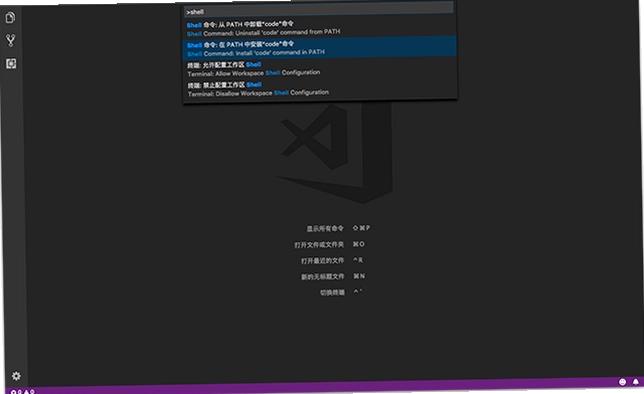Viewport: 644px width, 394px height.
Task: Choose Allow Workspace Shell Configuration
Action: 320,69
